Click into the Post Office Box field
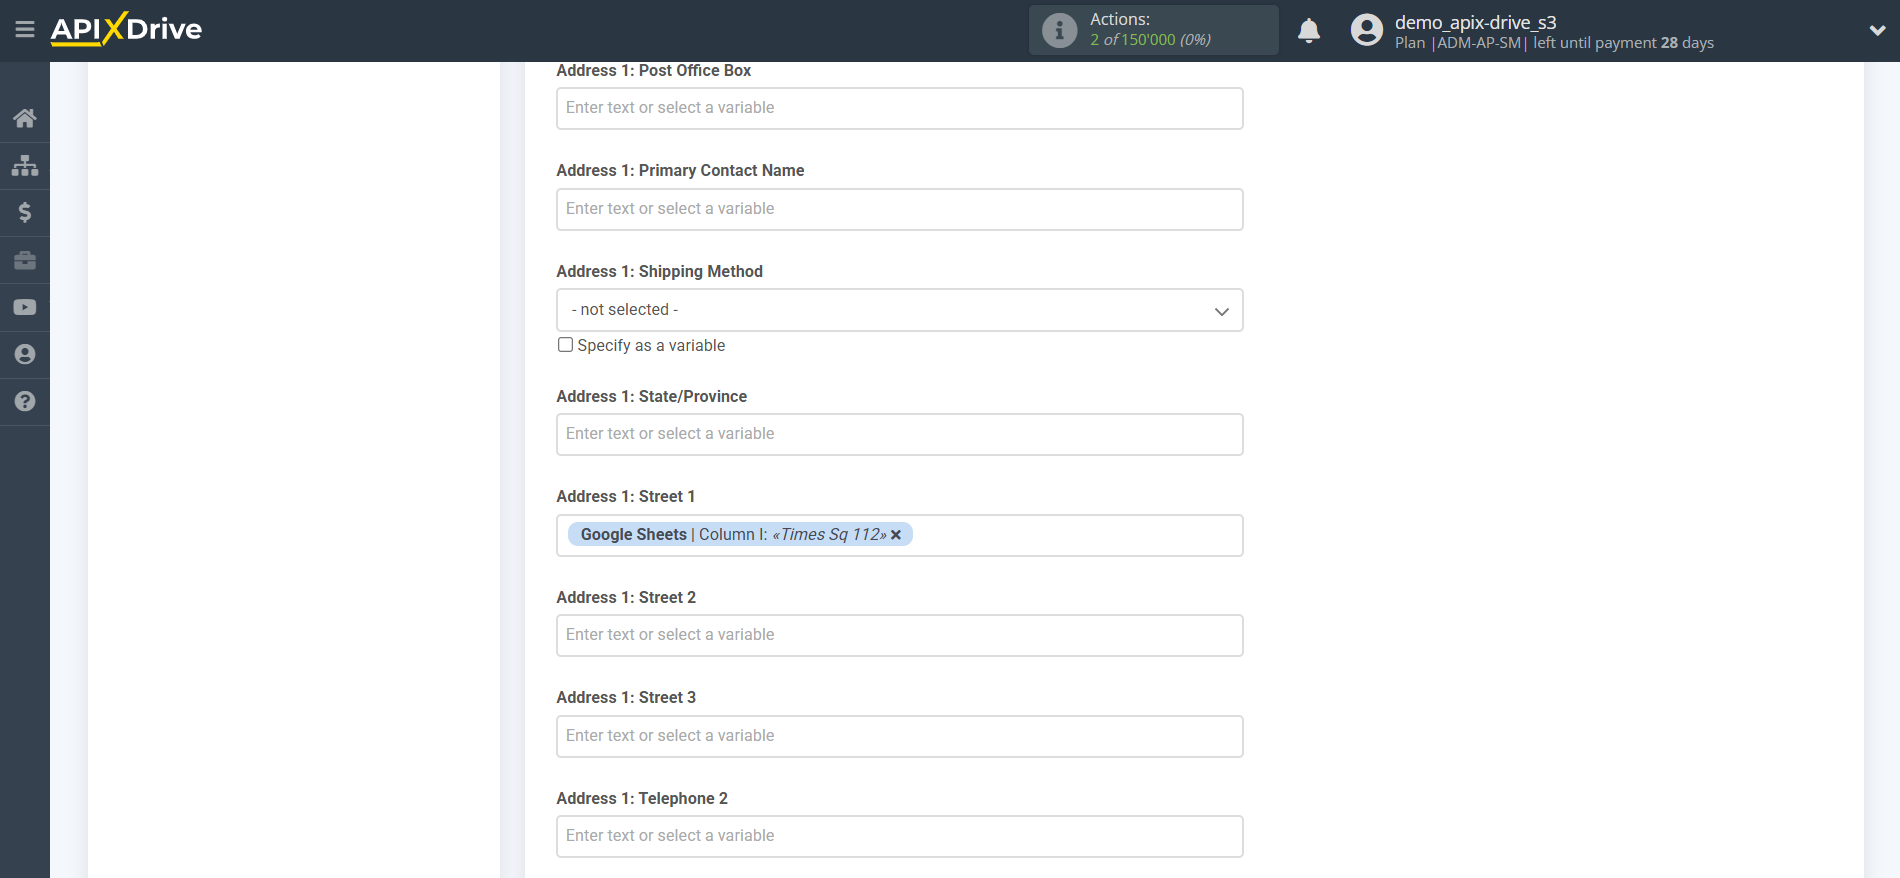 [x=899, y=108]
